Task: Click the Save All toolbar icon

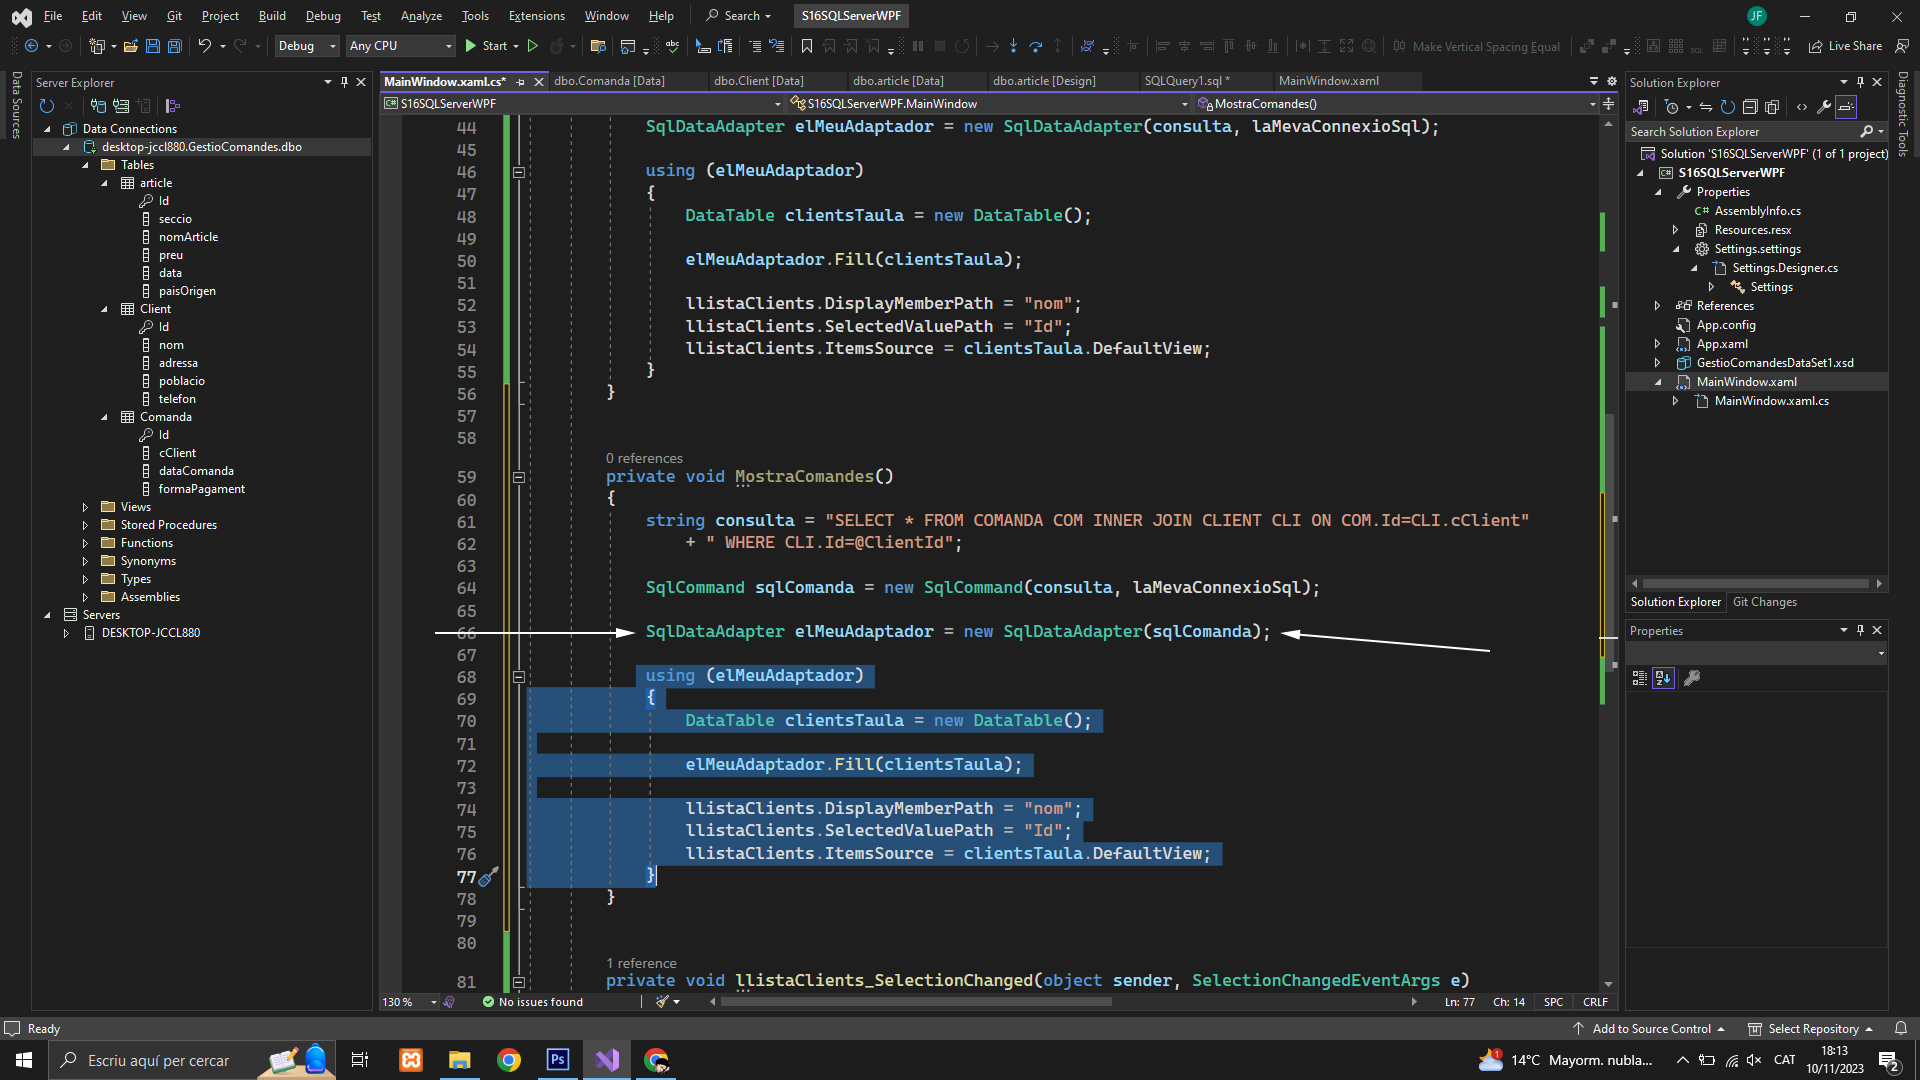Action: (174, 46)
